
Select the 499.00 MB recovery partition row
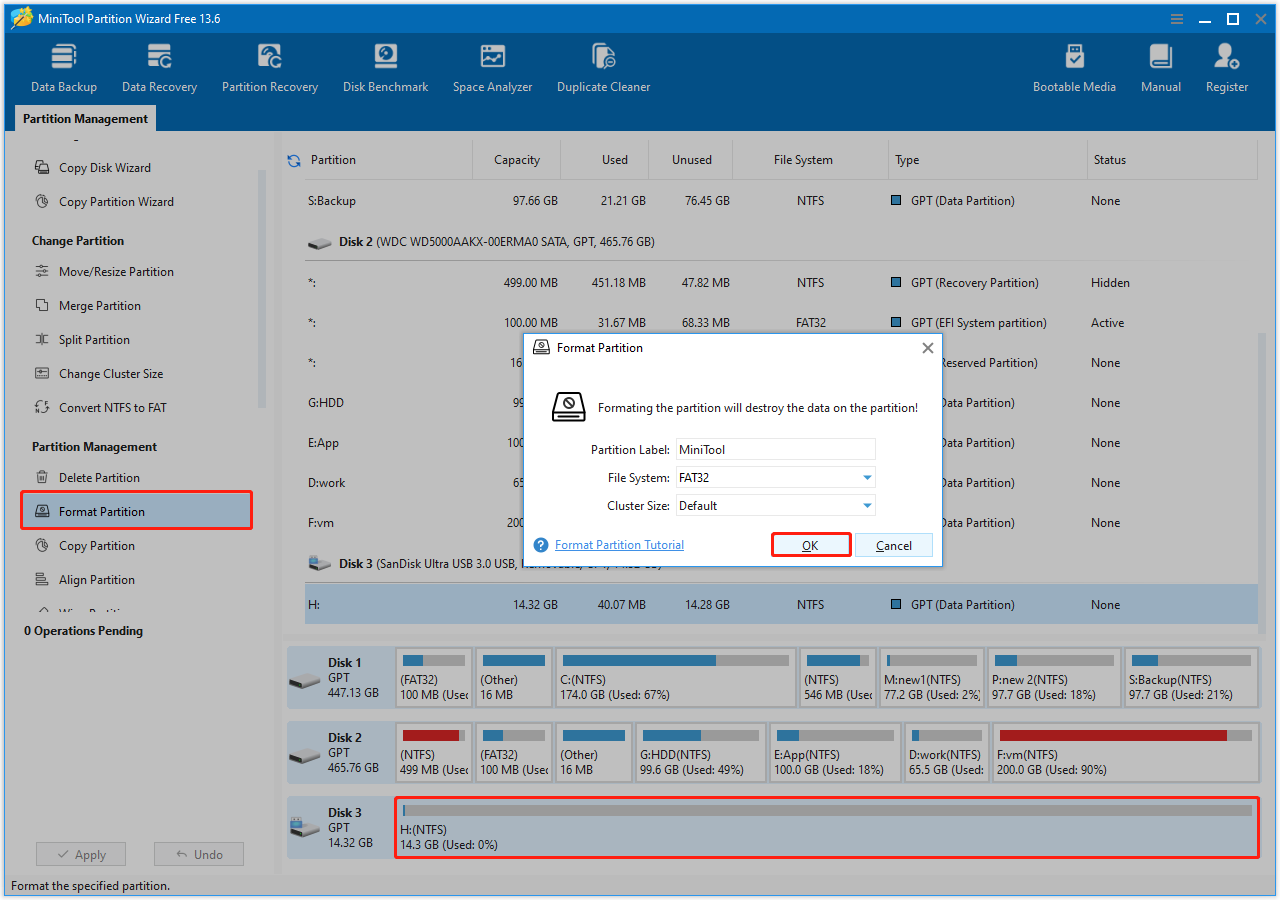(780, 283)
